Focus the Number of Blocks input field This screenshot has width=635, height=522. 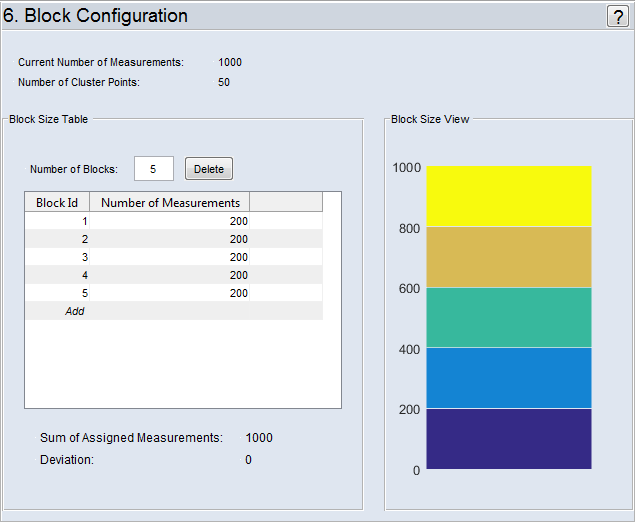click(153, 169)
